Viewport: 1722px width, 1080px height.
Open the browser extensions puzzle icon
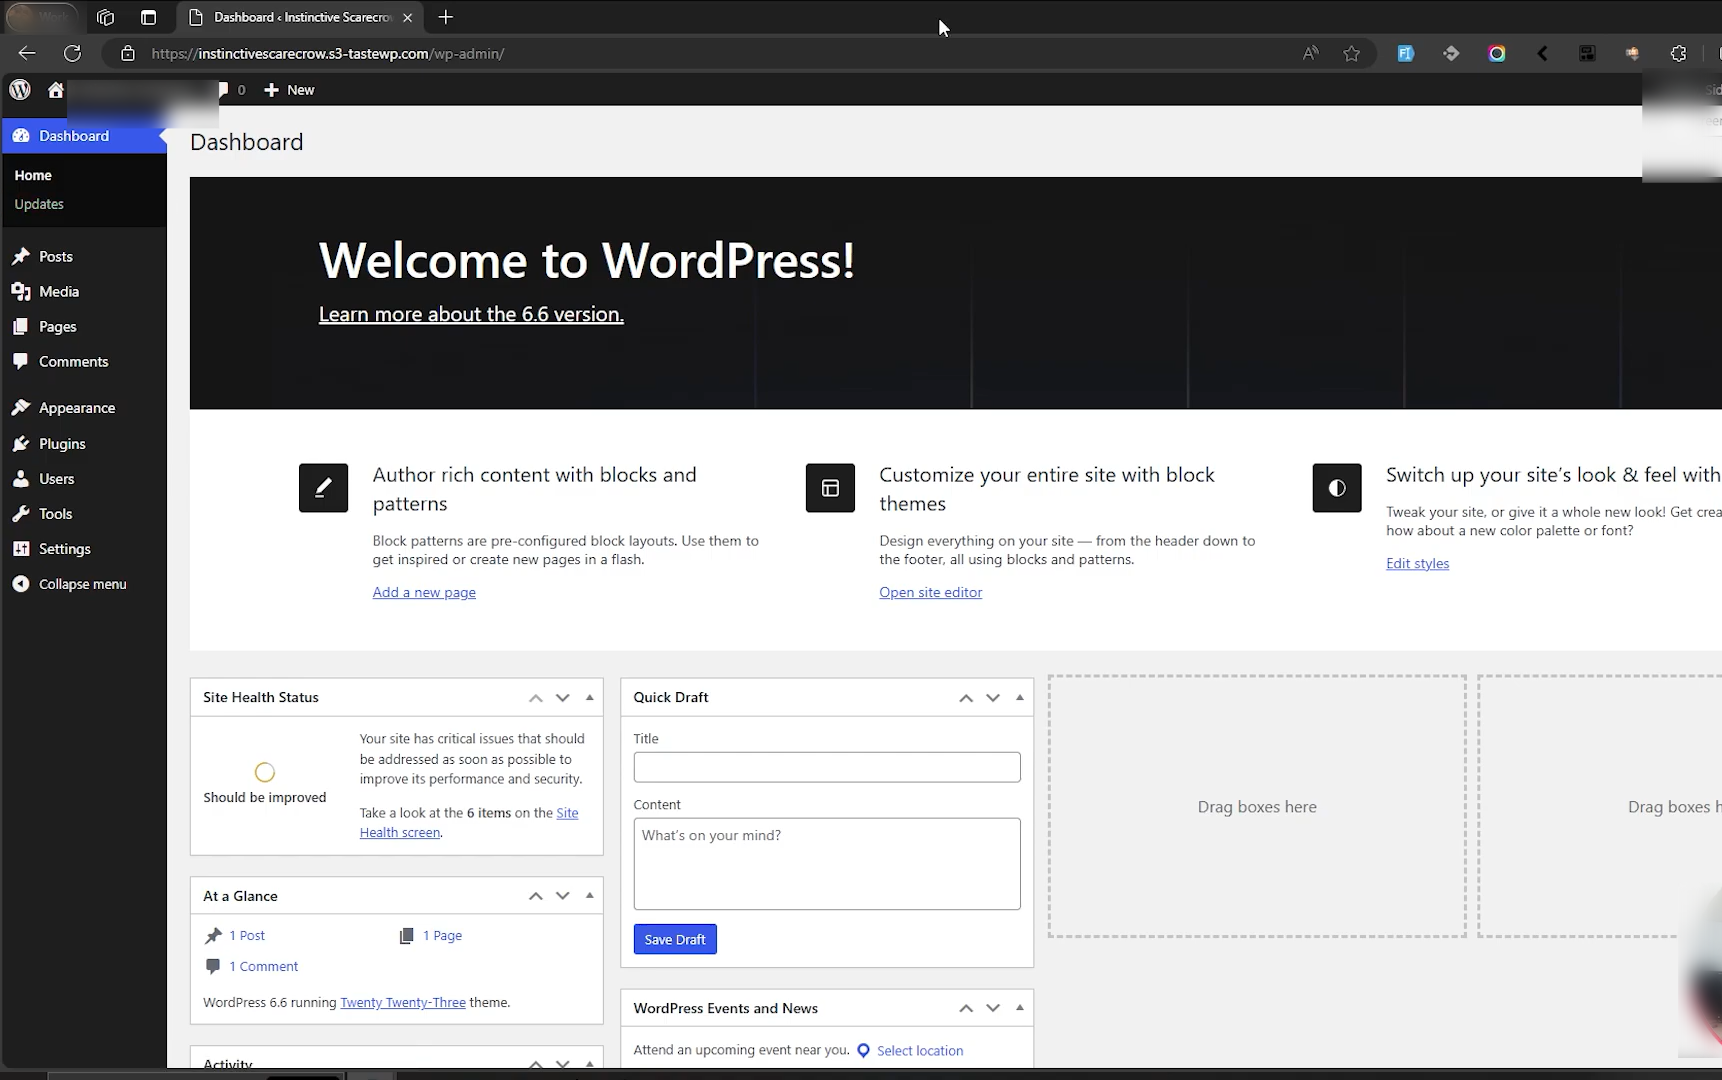1678,54
